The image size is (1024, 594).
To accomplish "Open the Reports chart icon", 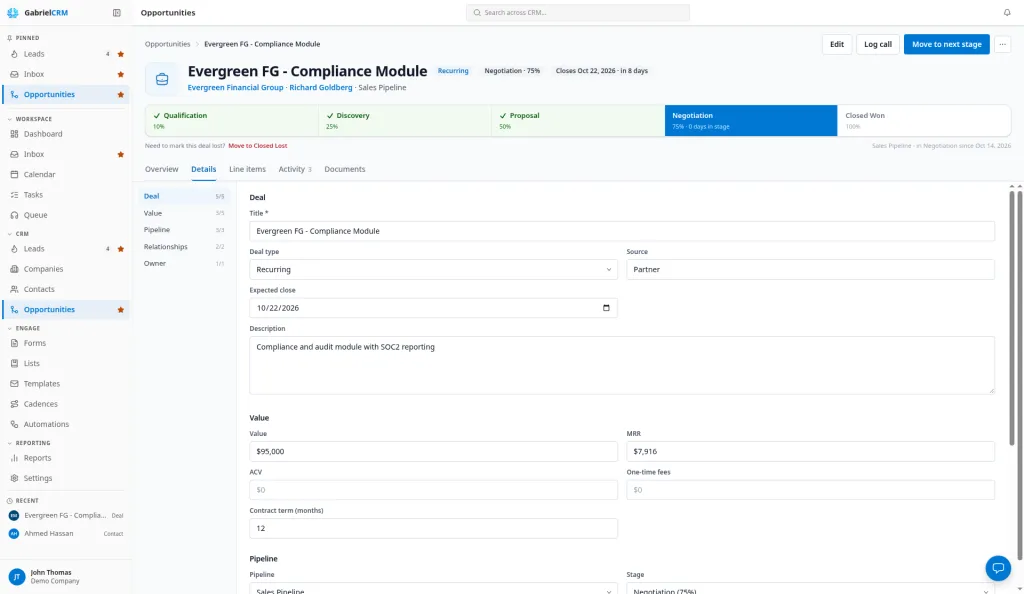I will point(14,458).
